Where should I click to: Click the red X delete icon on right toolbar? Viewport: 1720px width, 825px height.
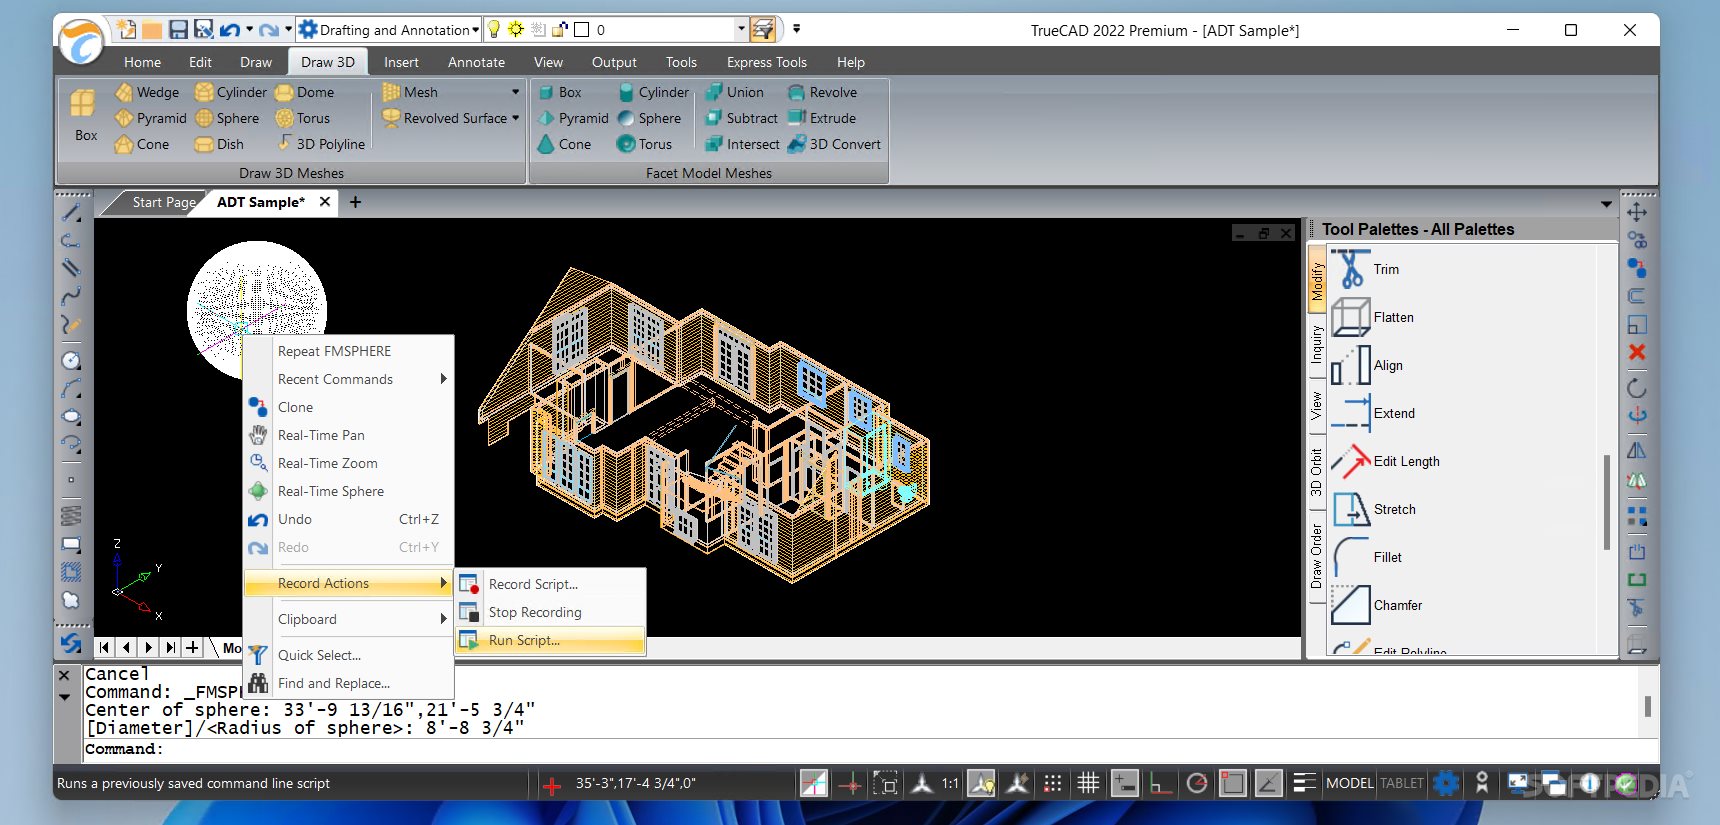tap(1637, 352)
